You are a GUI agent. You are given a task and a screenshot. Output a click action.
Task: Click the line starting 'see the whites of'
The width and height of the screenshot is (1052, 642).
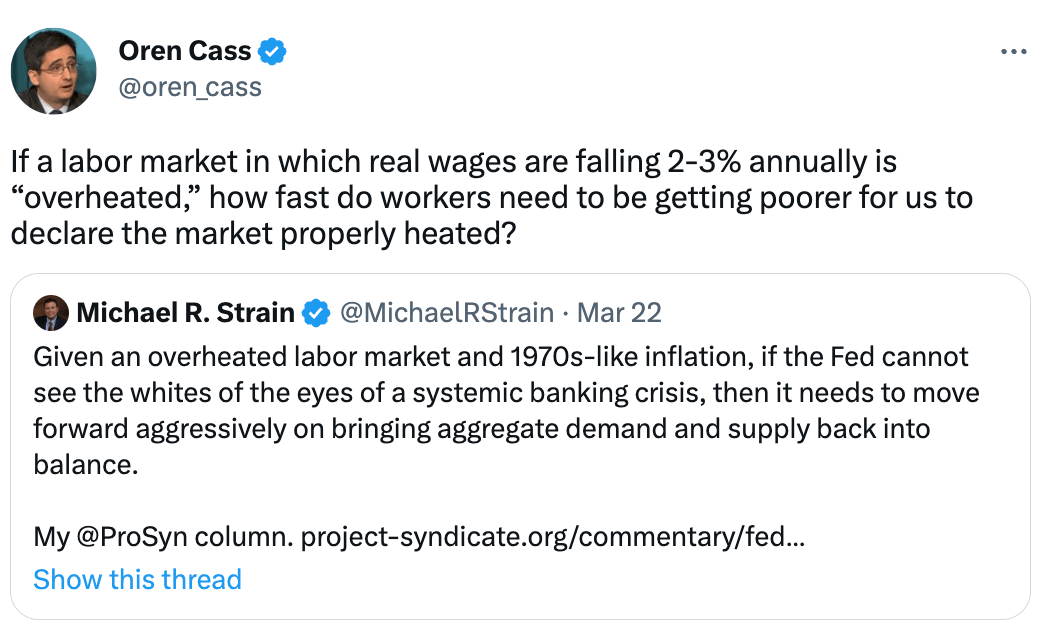pos(506,393)
